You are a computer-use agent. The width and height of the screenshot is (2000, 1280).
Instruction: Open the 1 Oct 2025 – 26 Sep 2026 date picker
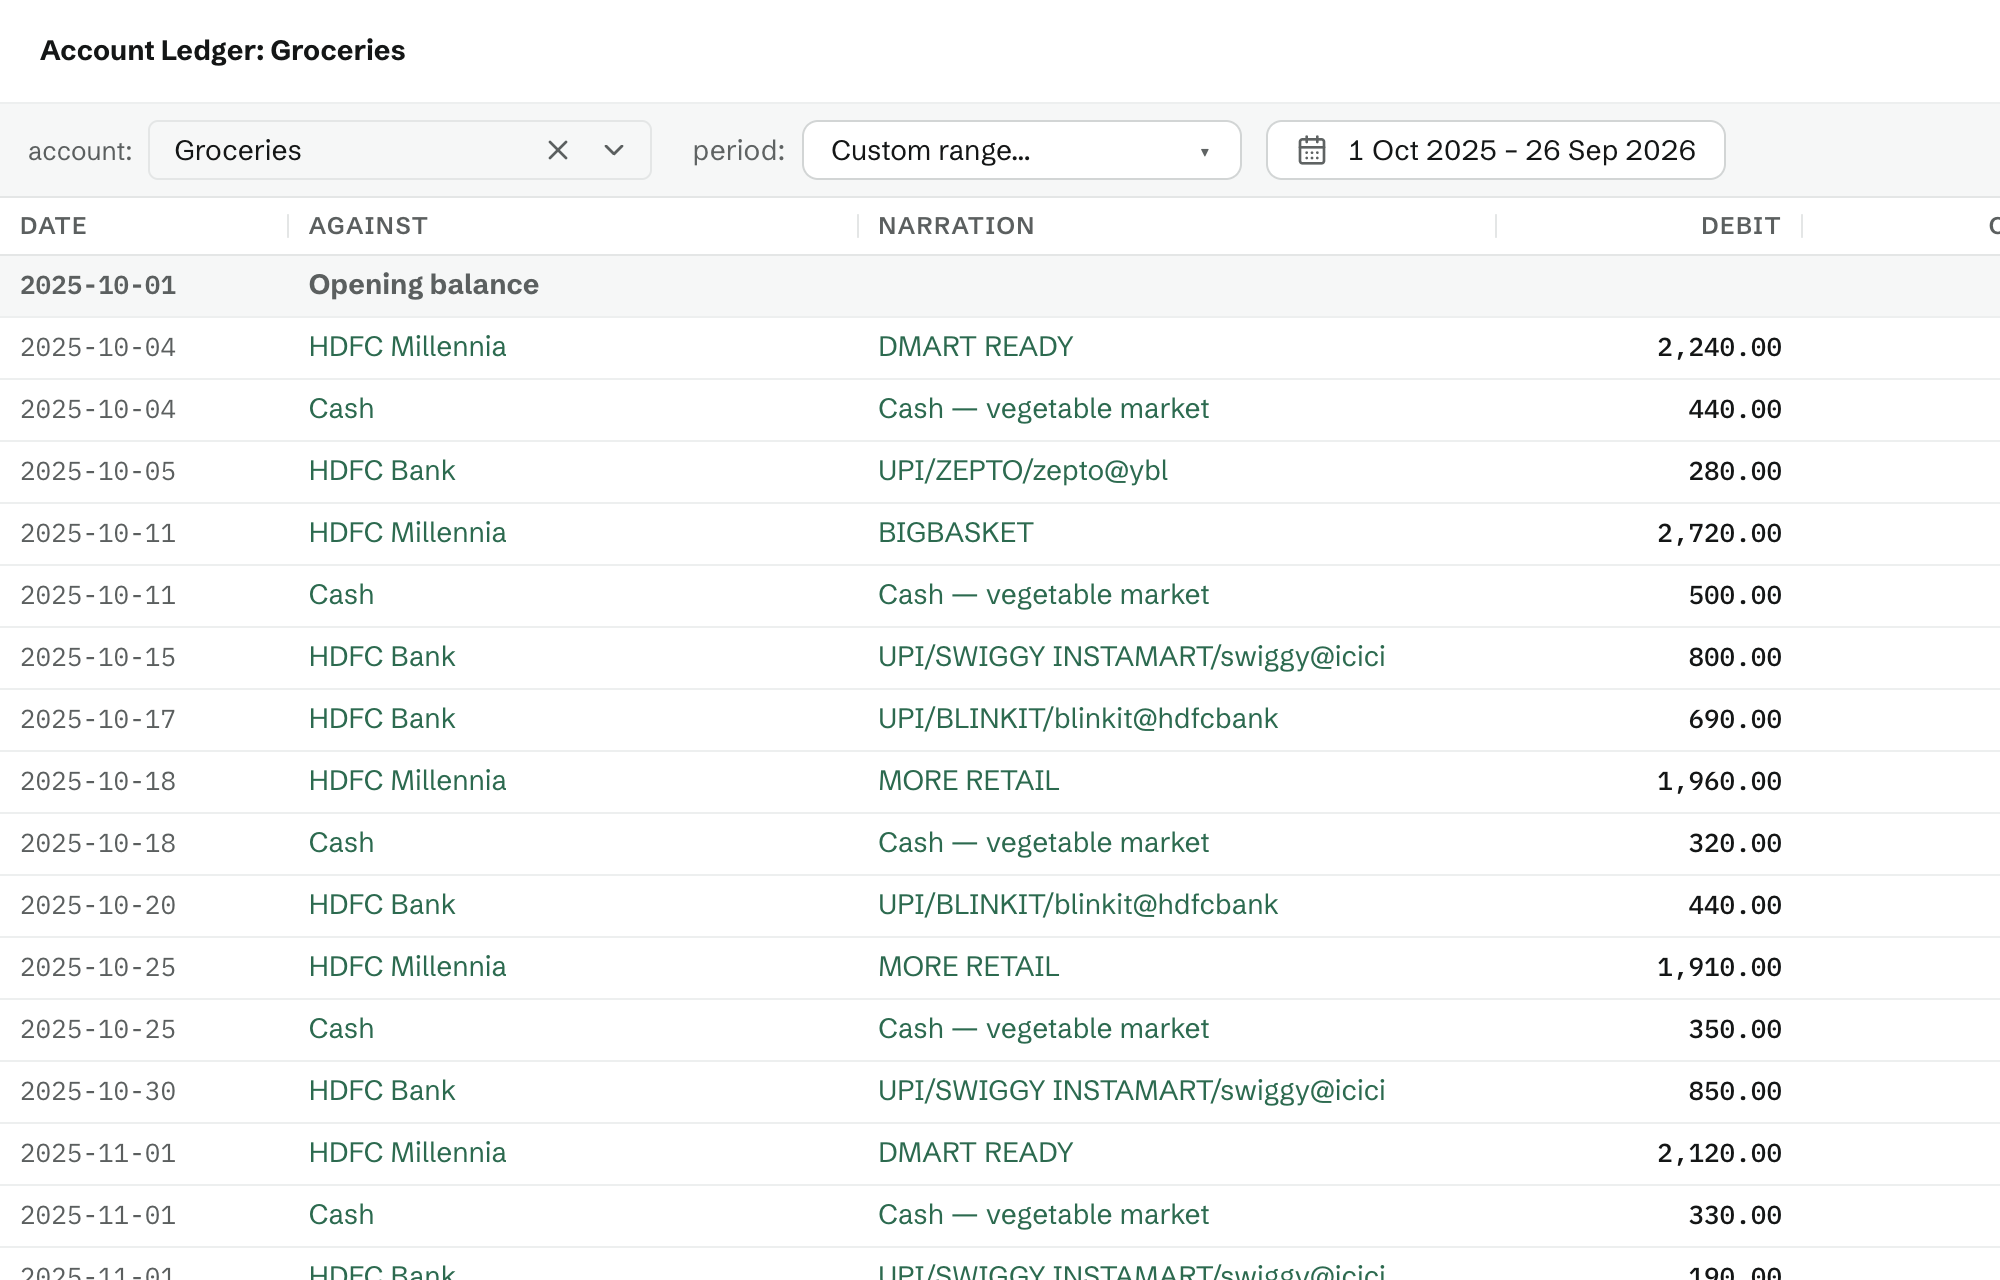pyautogui.click(x=1495, y=150)
